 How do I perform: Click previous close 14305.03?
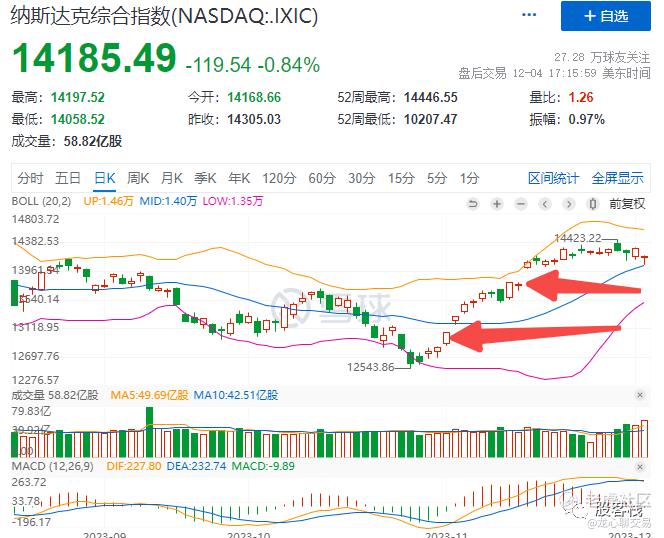tap(254, 119)
